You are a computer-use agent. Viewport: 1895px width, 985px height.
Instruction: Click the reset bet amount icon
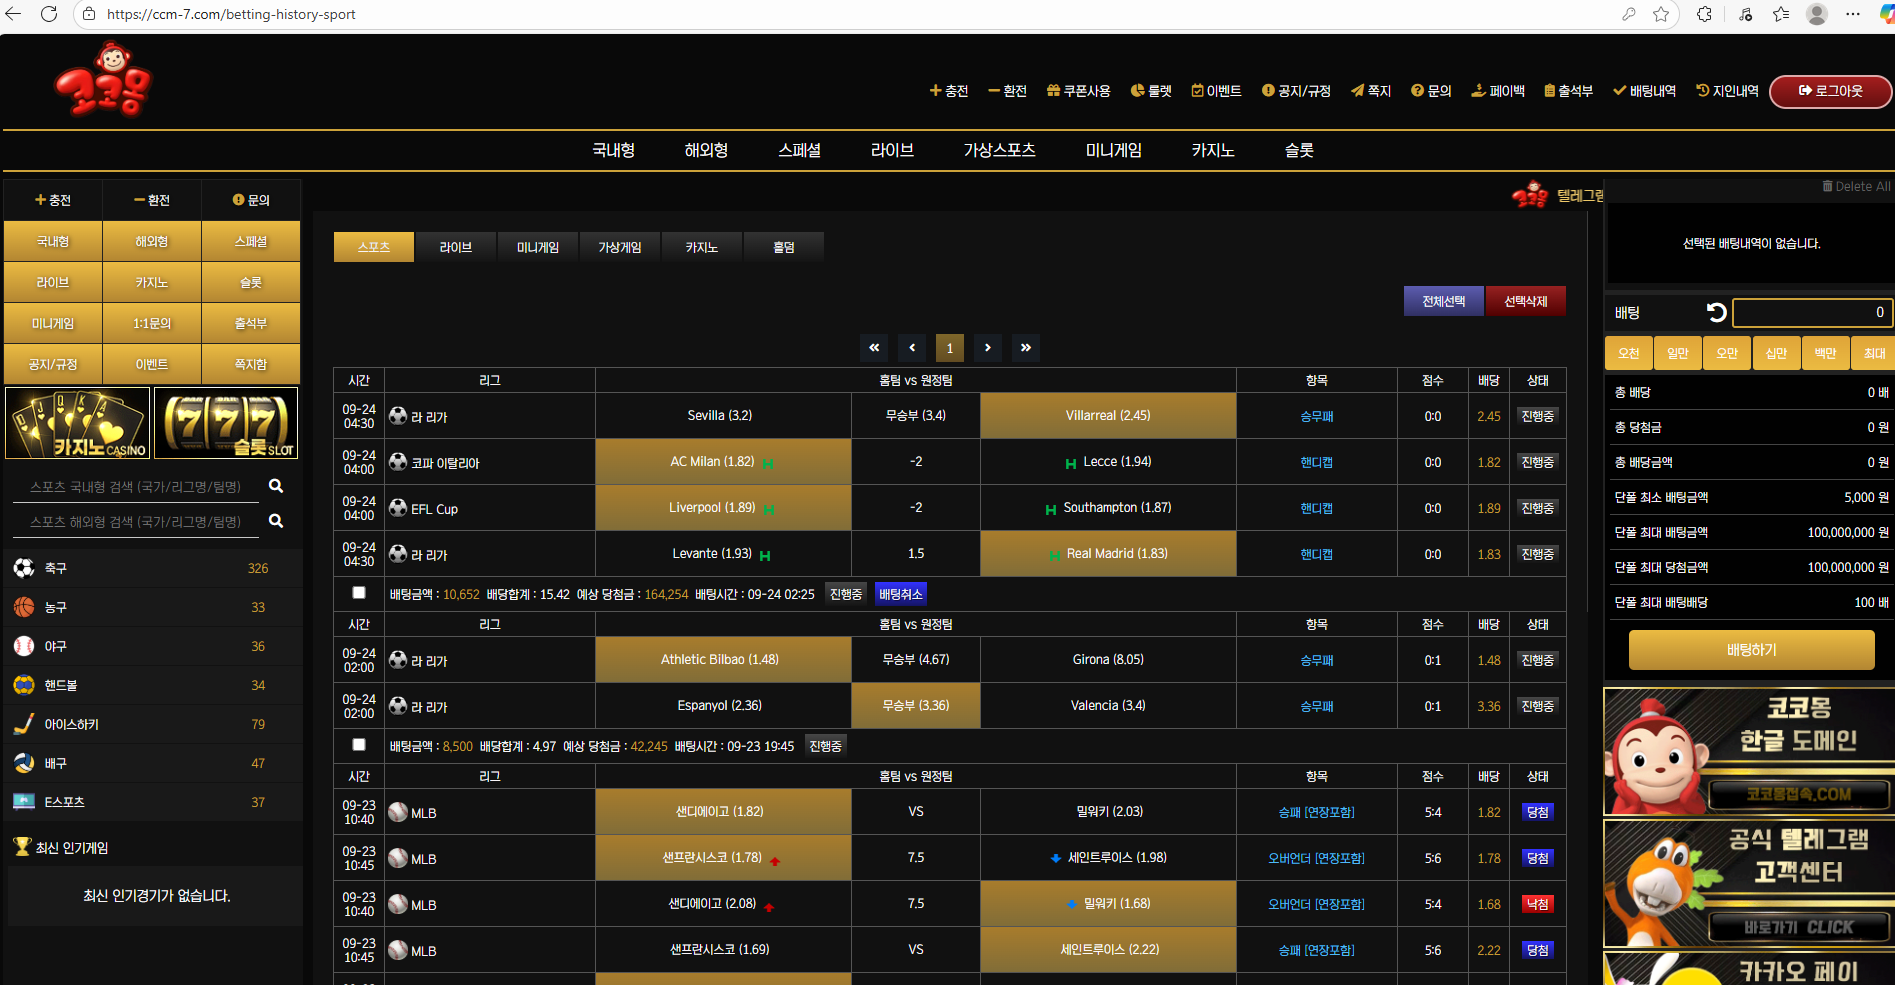tap(1716, 313)
